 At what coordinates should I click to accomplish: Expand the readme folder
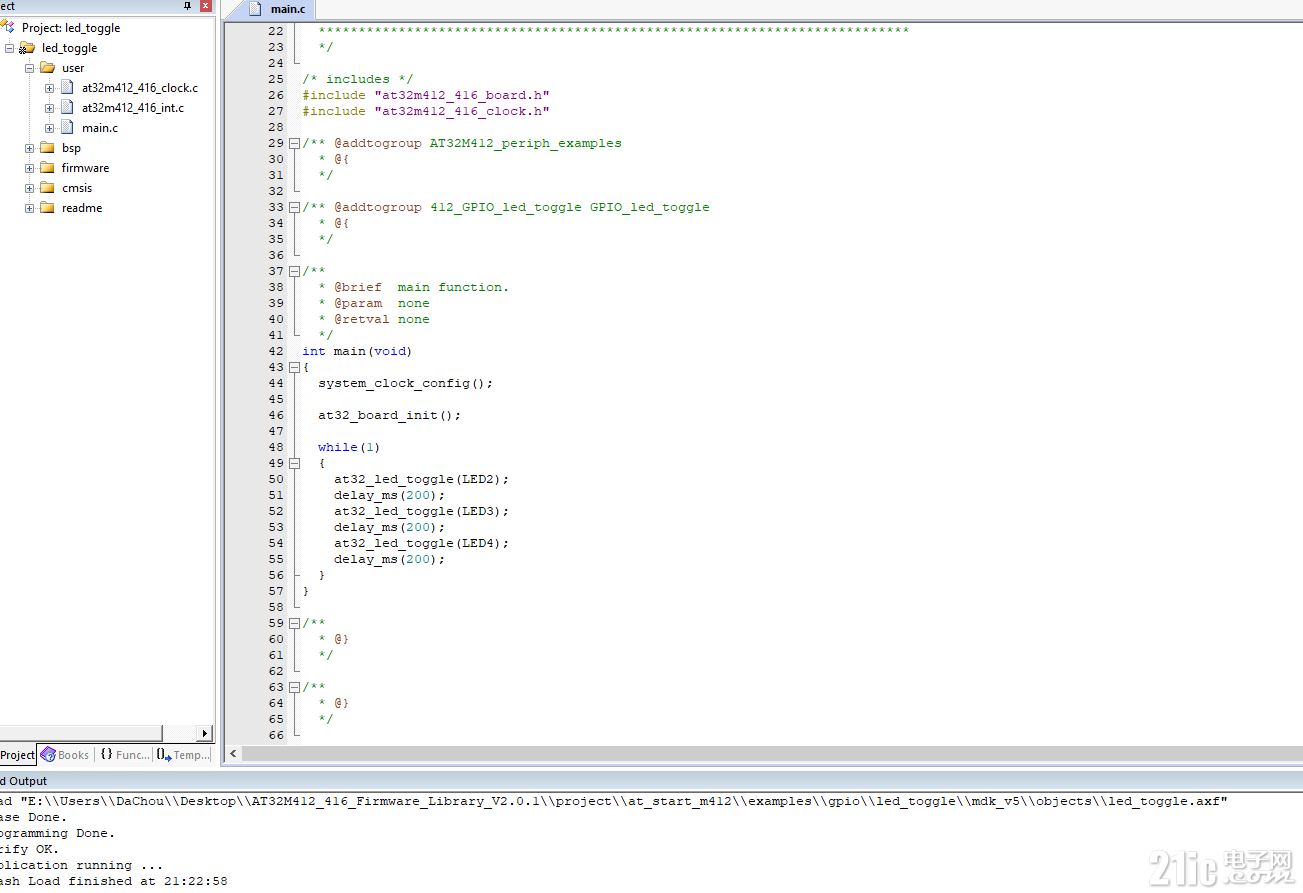click(30, 208)
